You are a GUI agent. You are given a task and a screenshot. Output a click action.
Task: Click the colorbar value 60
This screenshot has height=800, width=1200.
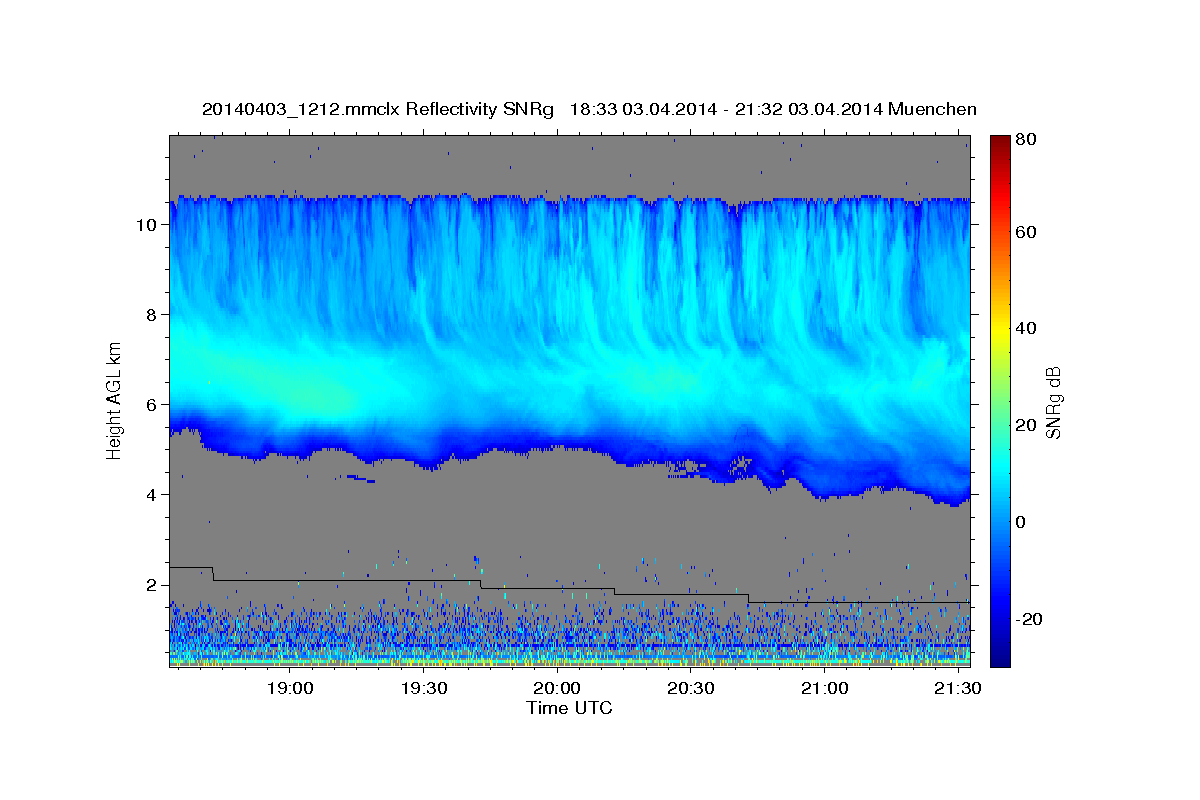(1025, 232)
